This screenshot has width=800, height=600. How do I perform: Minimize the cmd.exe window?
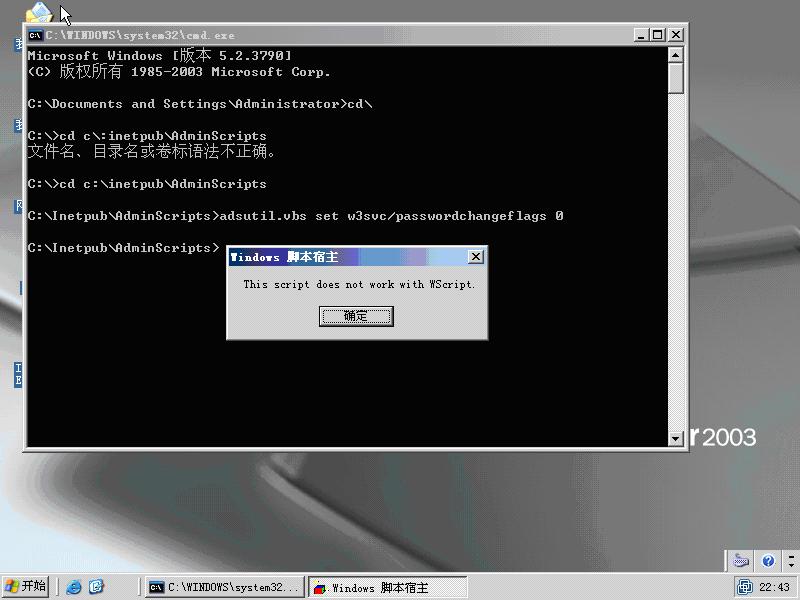pyautogui.click(x=641, y=35)
